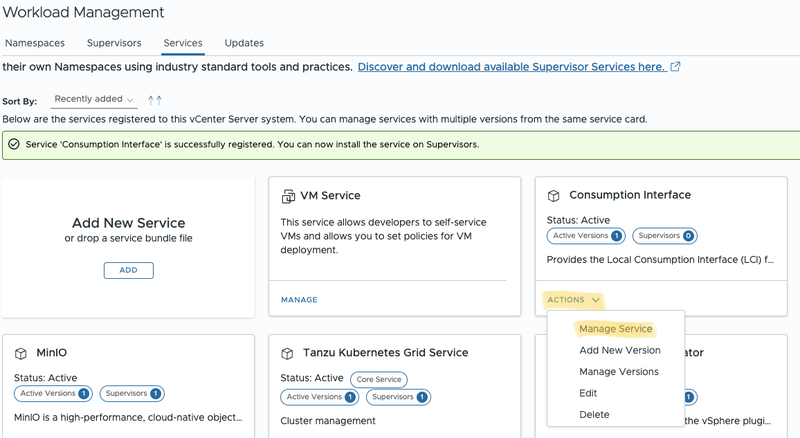Switch to the Supervisors tab

(114, 43)
